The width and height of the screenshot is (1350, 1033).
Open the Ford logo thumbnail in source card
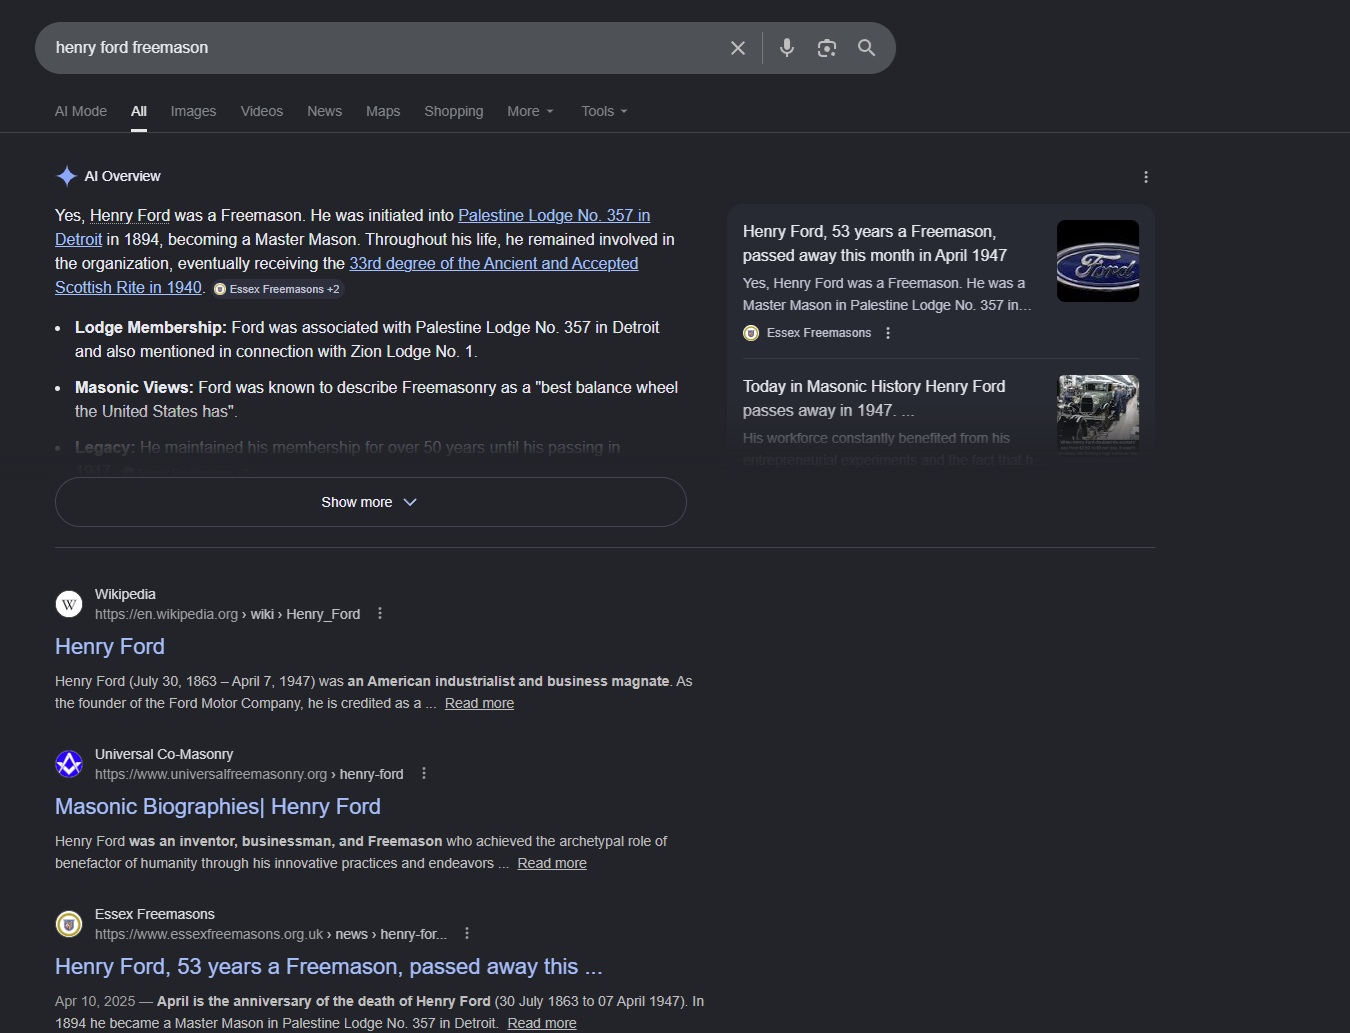coord(1098,261)
